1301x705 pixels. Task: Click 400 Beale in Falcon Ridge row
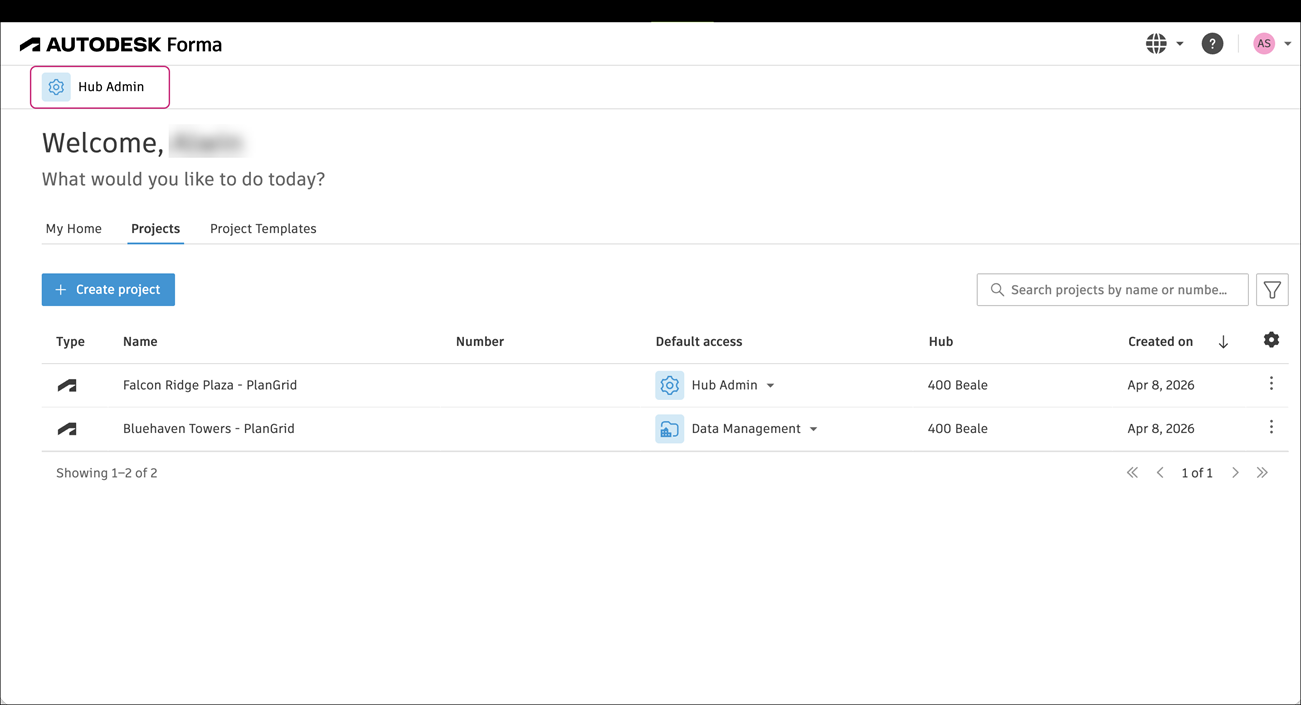[957, 385]
